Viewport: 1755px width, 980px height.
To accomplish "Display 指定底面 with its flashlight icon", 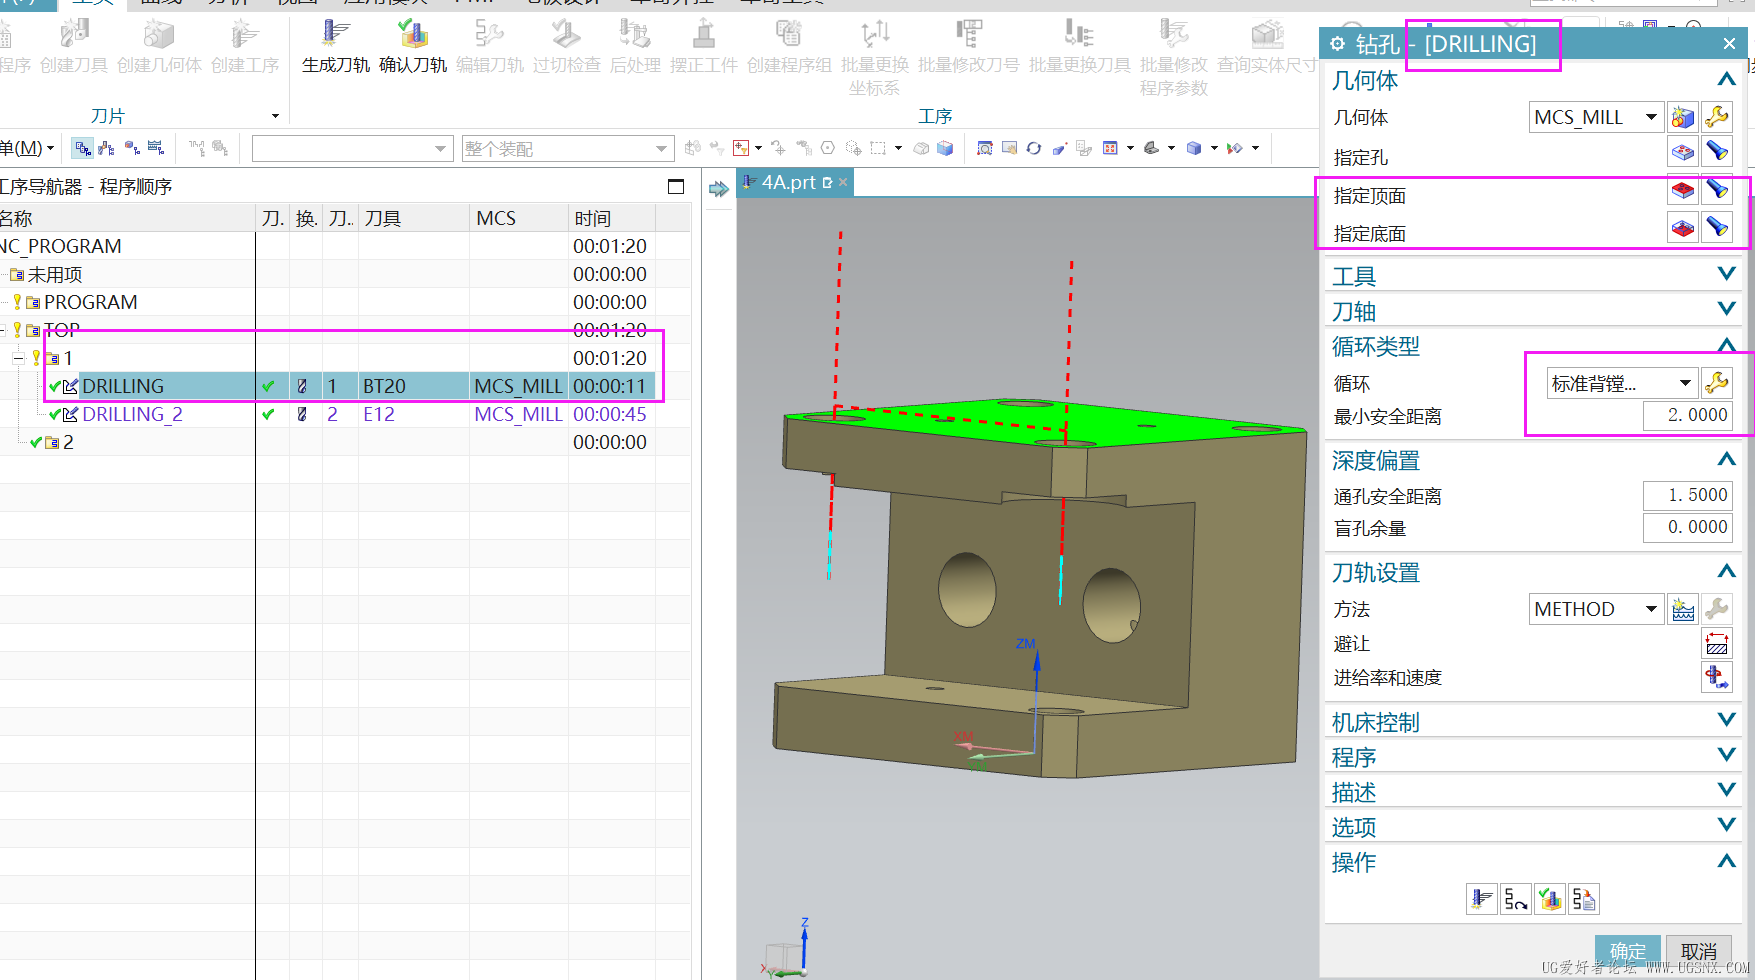I will coord(1717,228).
